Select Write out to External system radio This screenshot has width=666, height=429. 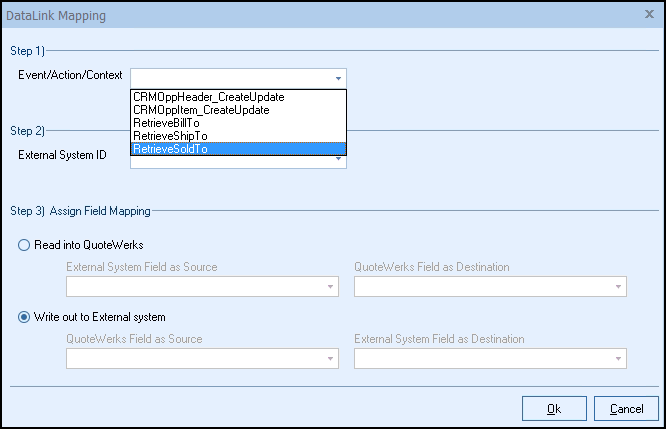coord(25,317)
